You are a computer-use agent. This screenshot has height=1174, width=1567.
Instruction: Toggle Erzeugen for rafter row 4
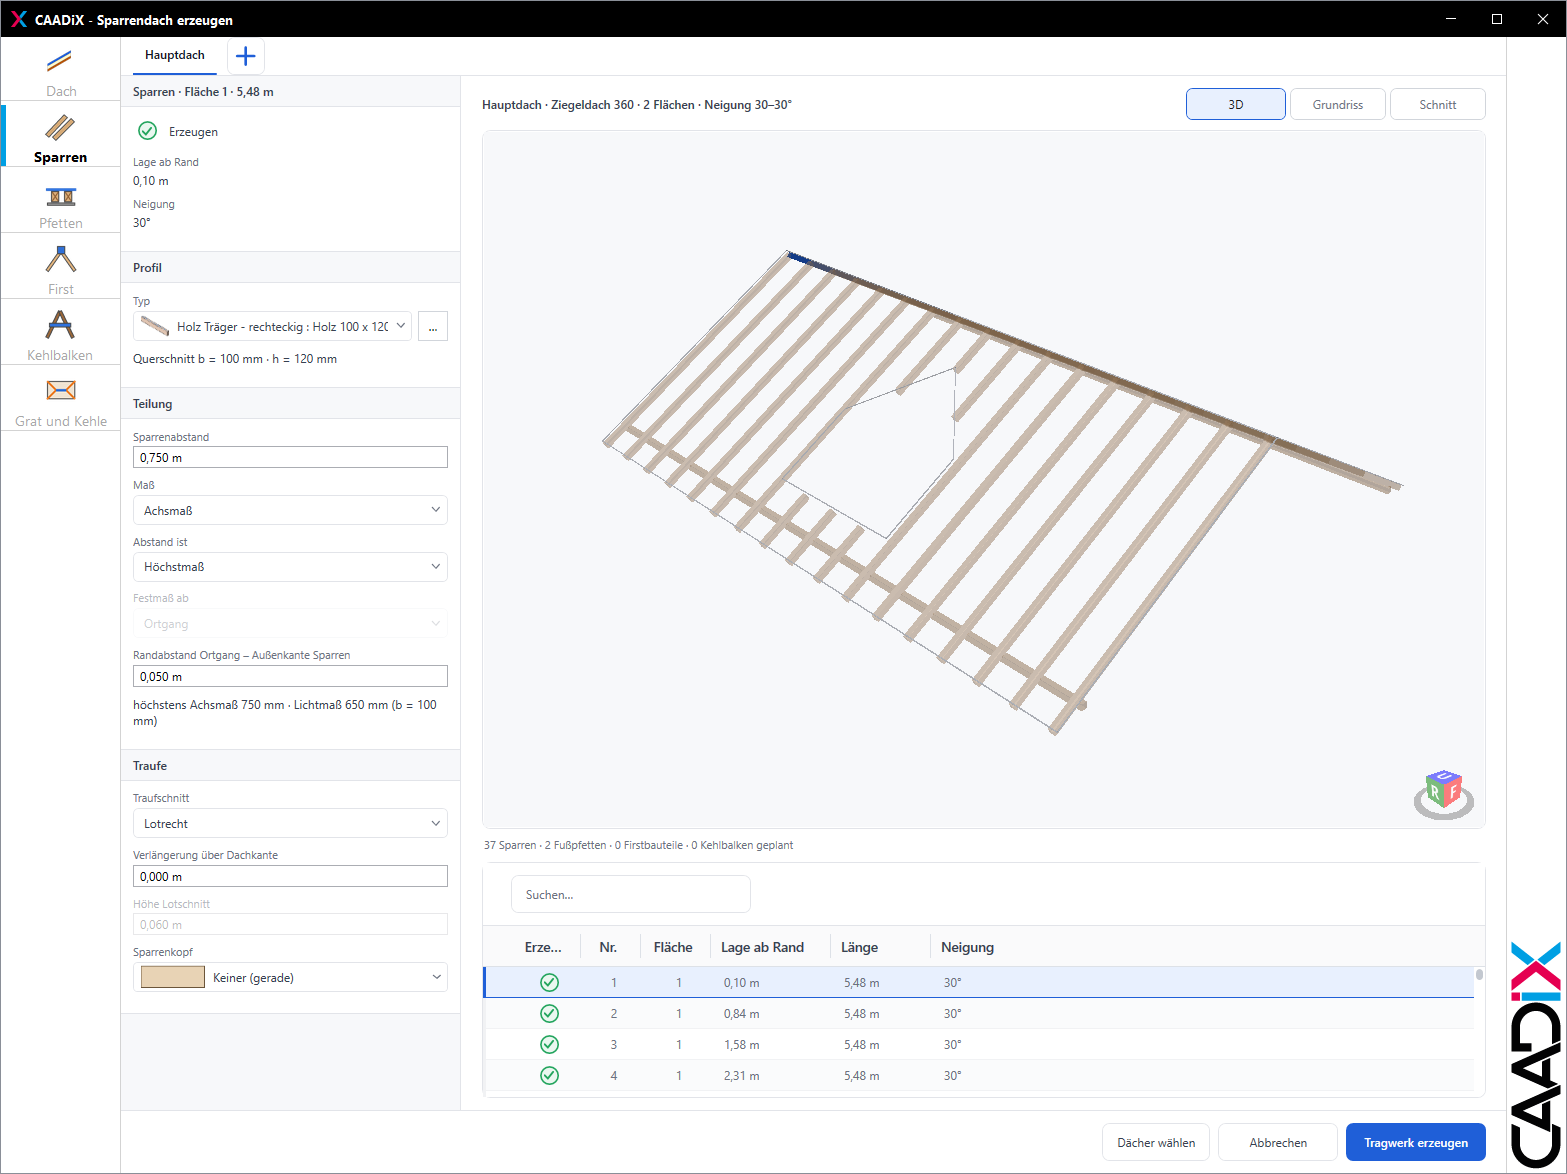549,1075
